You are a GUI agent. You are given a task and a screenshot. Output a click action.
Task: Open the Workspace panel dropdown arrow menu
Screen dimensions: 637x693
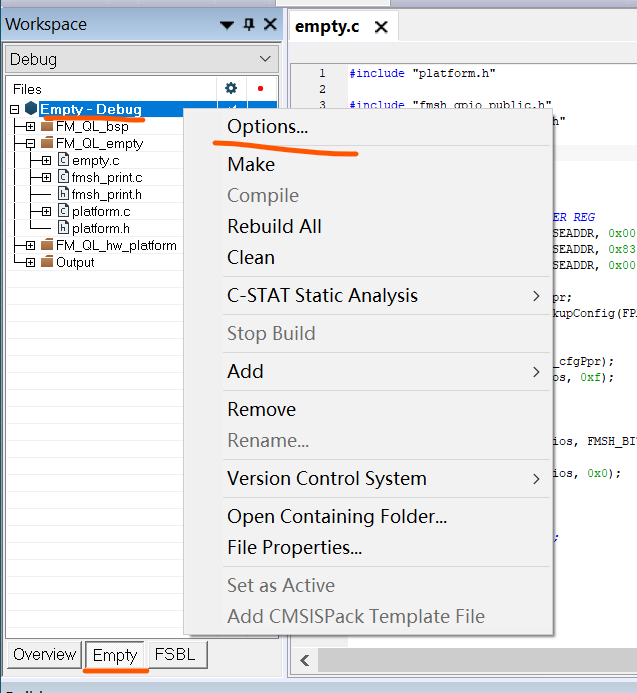point(228,25)
